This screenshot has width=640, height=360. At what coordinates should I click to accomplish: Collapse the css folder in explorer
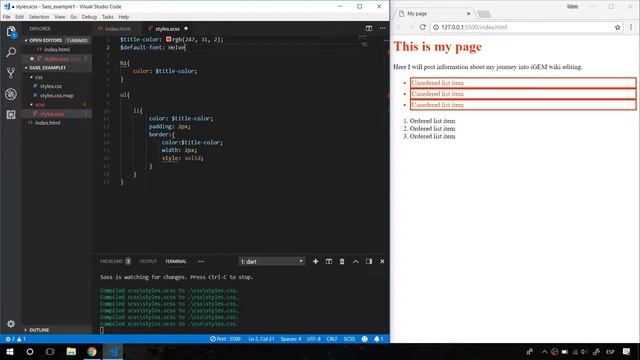[x=38, y=77]
